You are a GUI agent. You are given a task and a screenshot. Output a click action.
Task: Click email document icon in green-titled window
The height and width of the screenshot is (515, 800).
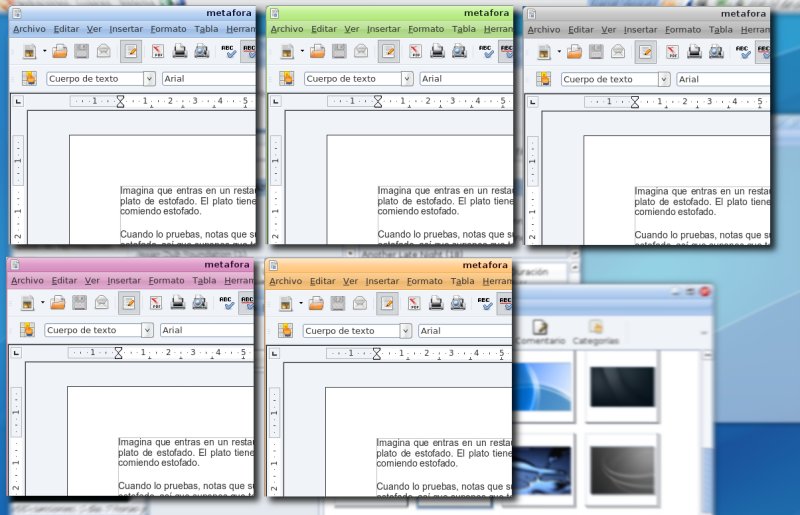pos(361,51)
